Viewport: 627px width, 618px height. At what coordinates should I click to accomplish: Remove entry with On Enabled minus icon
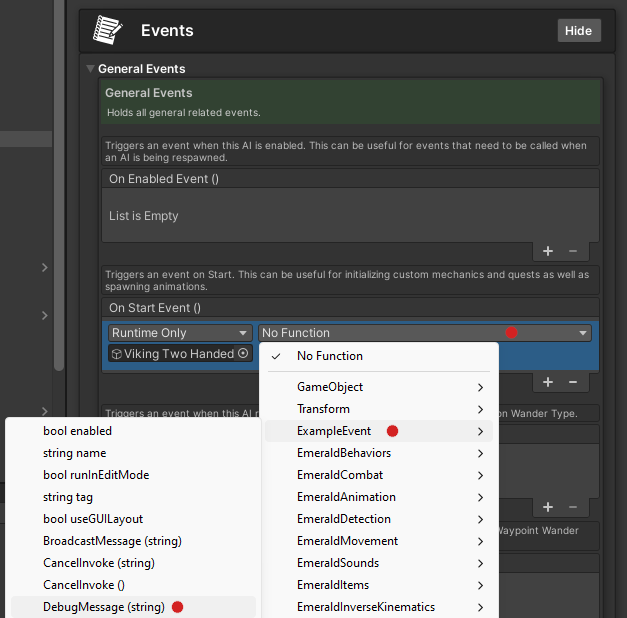click(x=573, y=251)
